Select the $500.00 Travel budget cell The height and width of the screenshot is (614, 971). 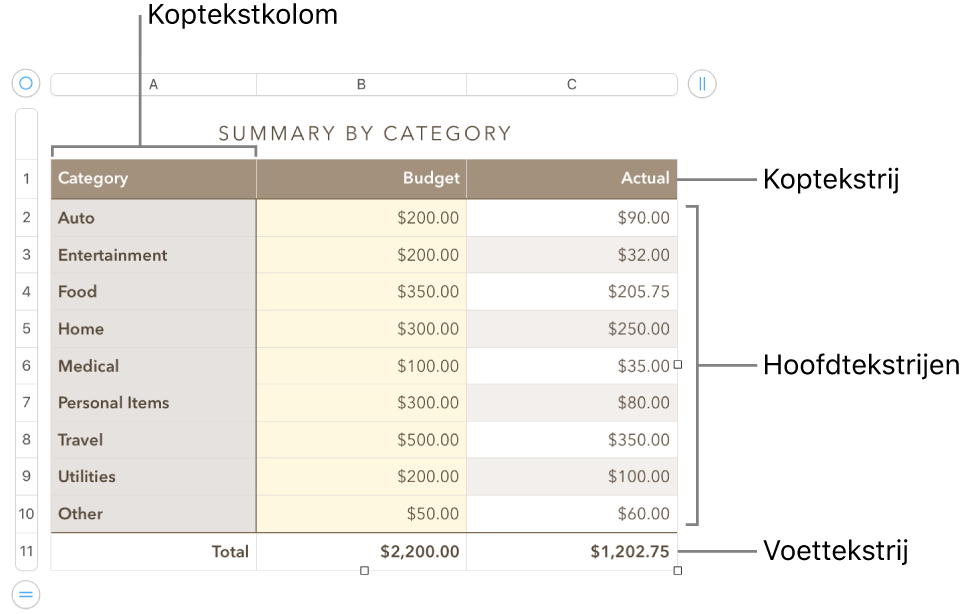click(361, 439)
